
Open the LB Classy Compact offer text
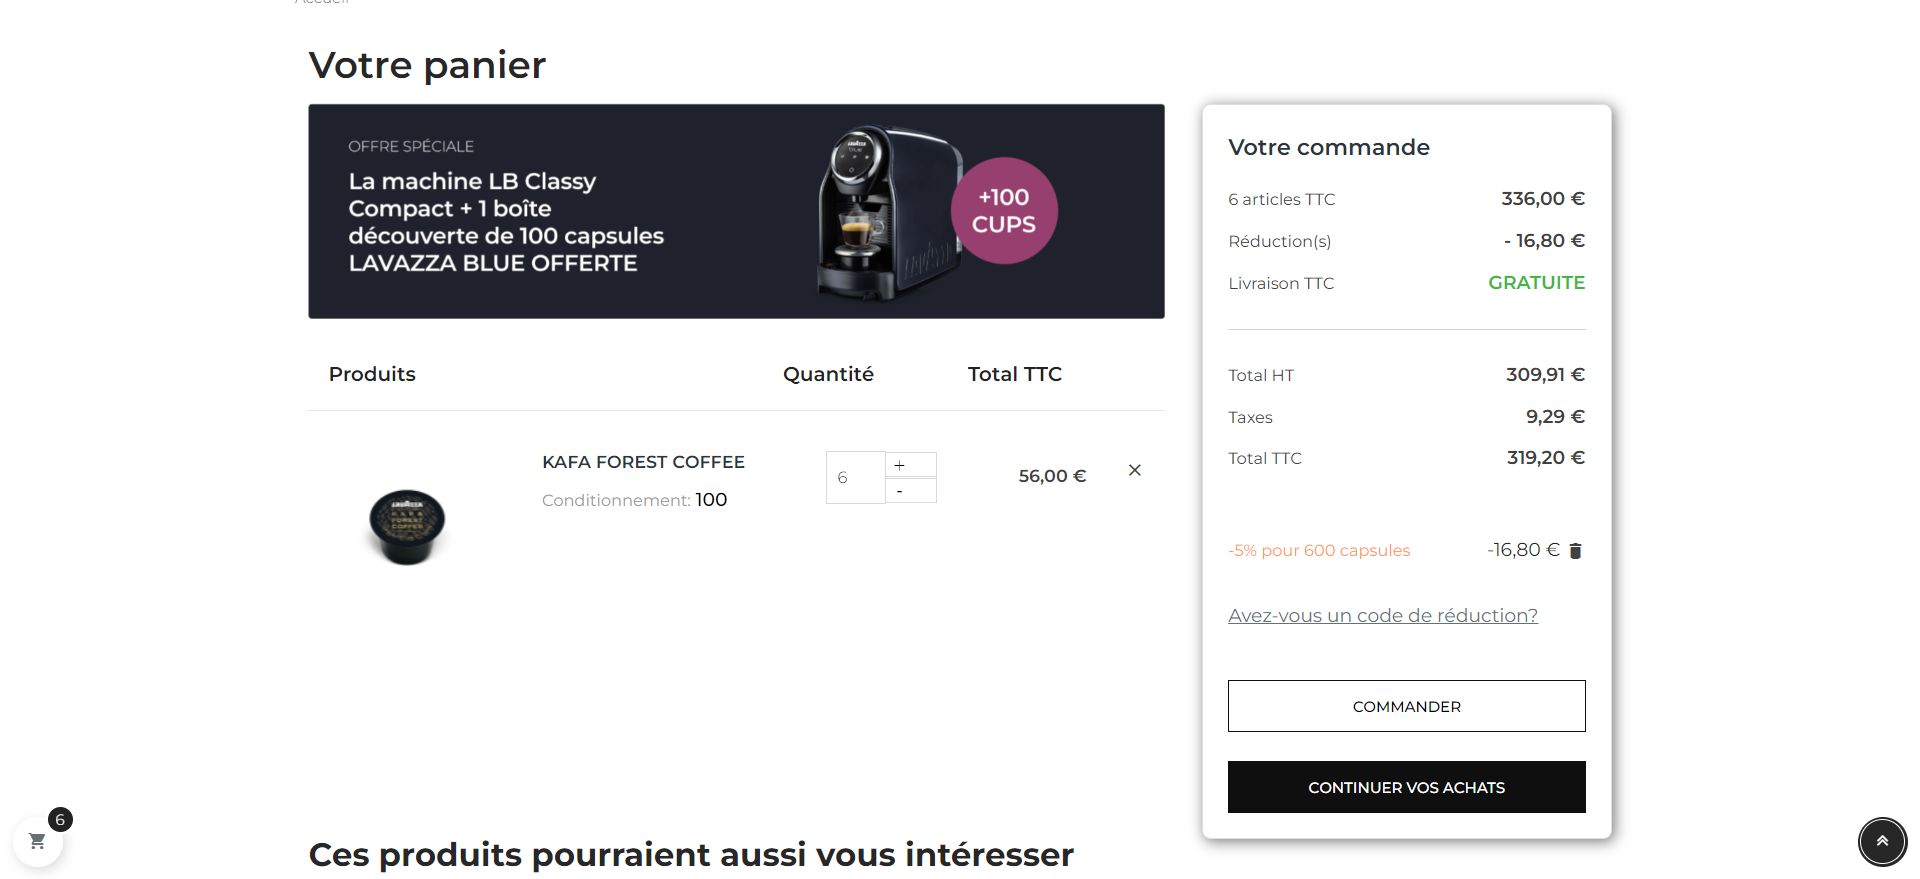tap(506, 222)
